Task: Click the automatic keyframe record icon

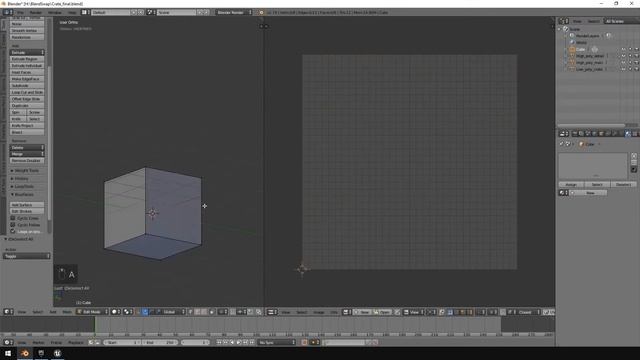Action: 304,342
